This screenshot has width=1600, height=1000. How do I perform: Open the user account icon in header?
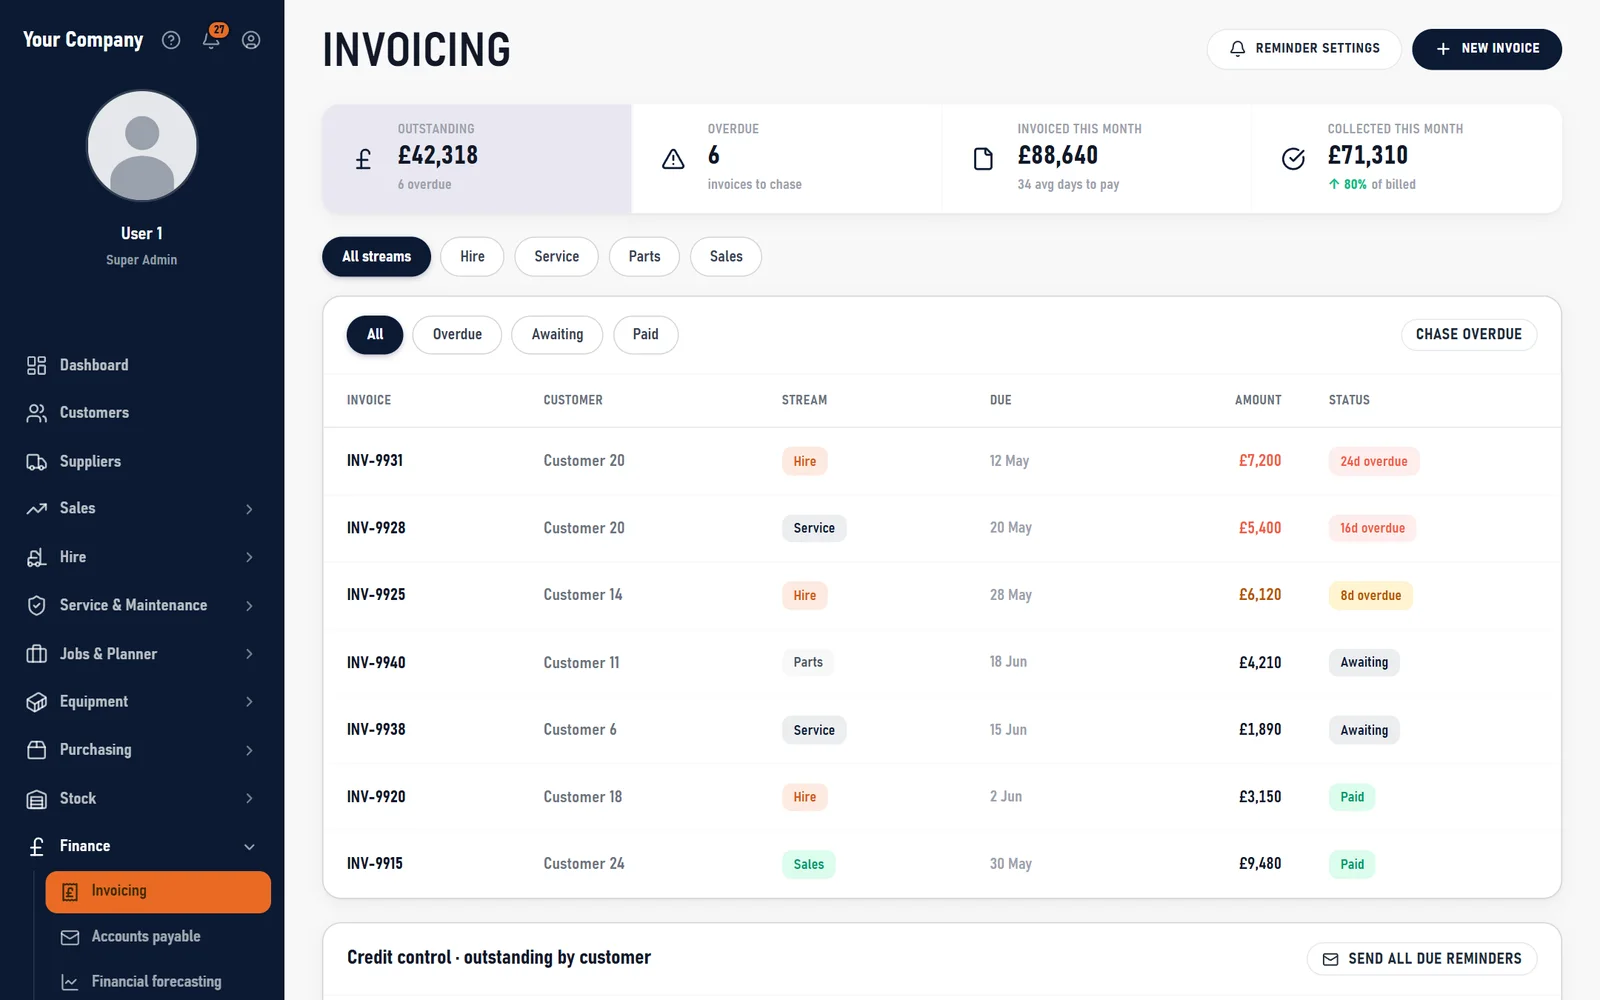tap(251, 40)
